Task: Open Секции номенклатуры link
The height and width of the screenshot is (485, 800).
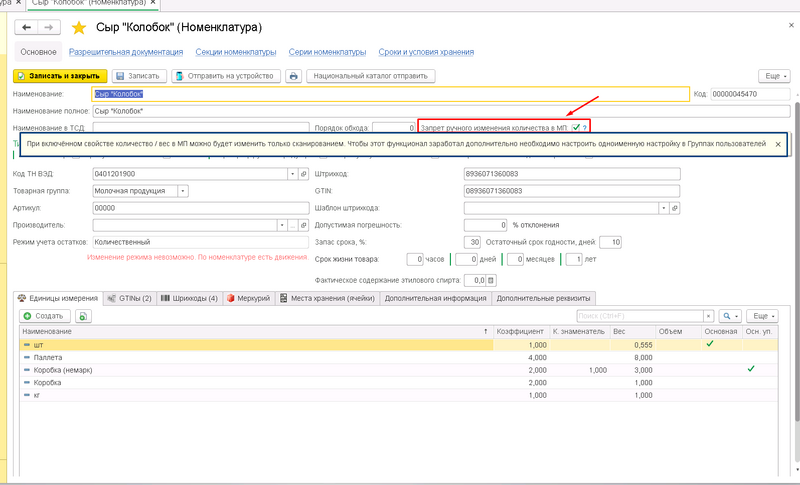Action: pos(236,52)
